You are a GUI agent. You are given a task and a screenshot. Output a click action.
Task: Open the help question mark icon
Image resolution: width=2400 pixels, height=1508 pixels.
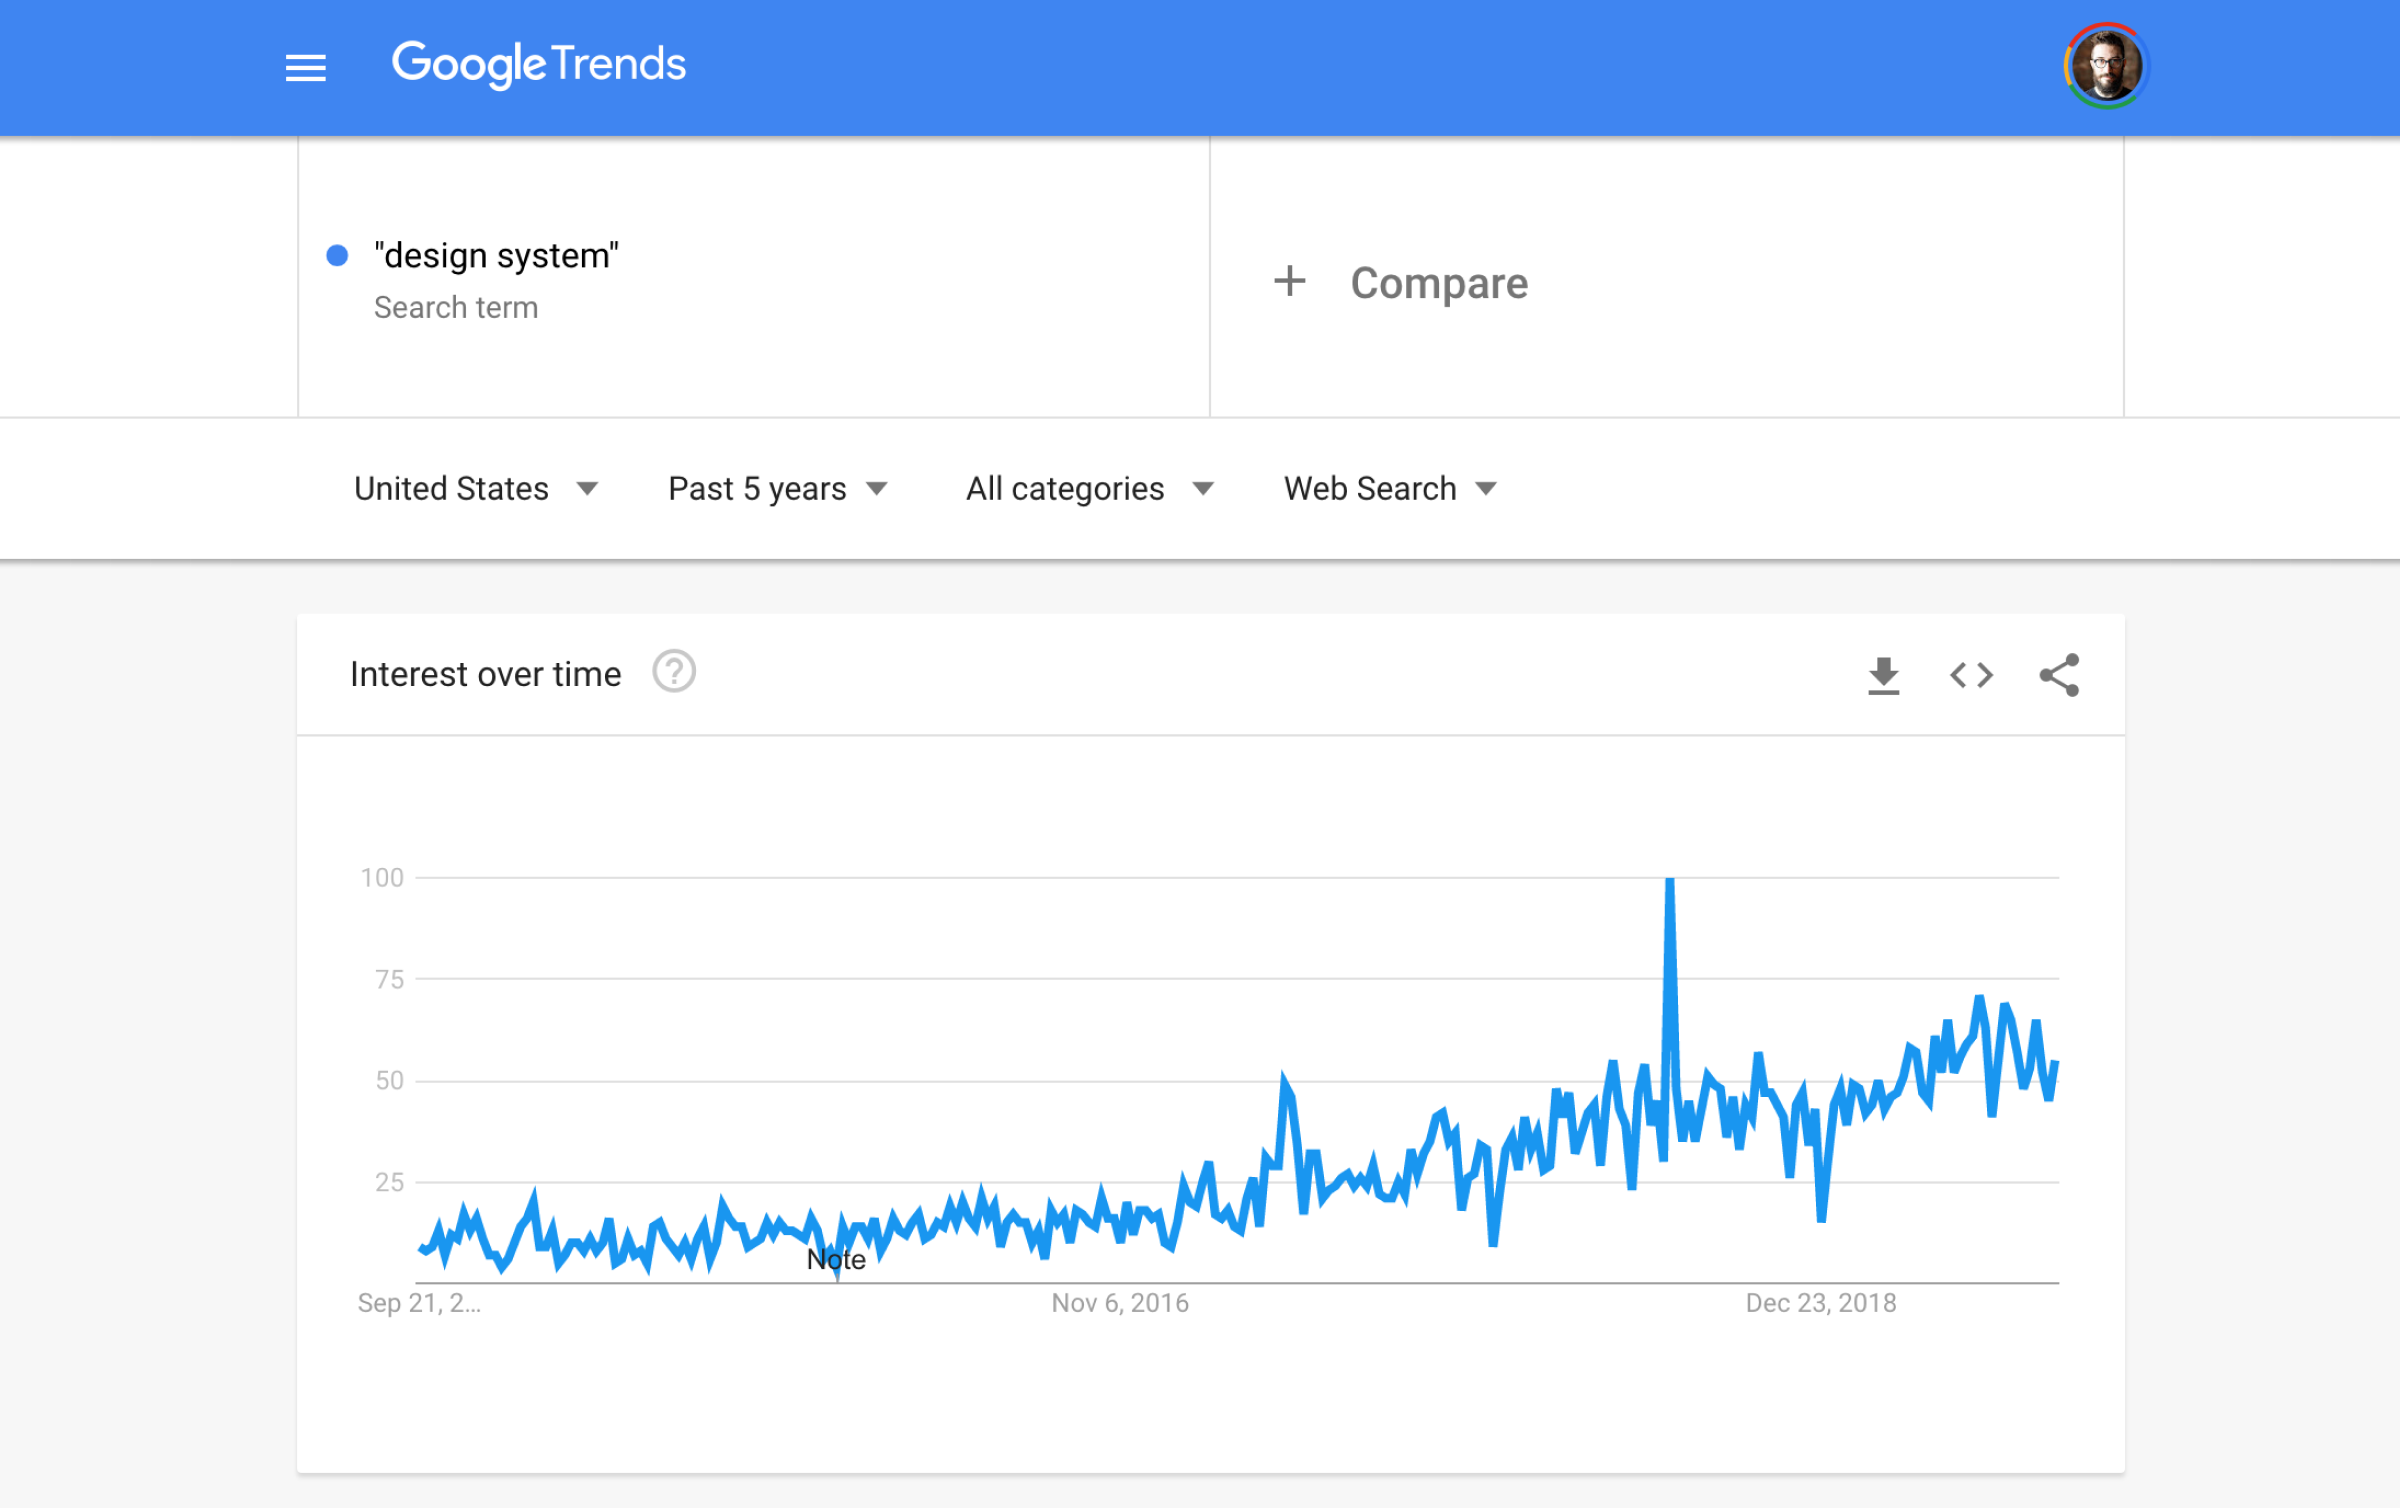click(x=674, y=671)
